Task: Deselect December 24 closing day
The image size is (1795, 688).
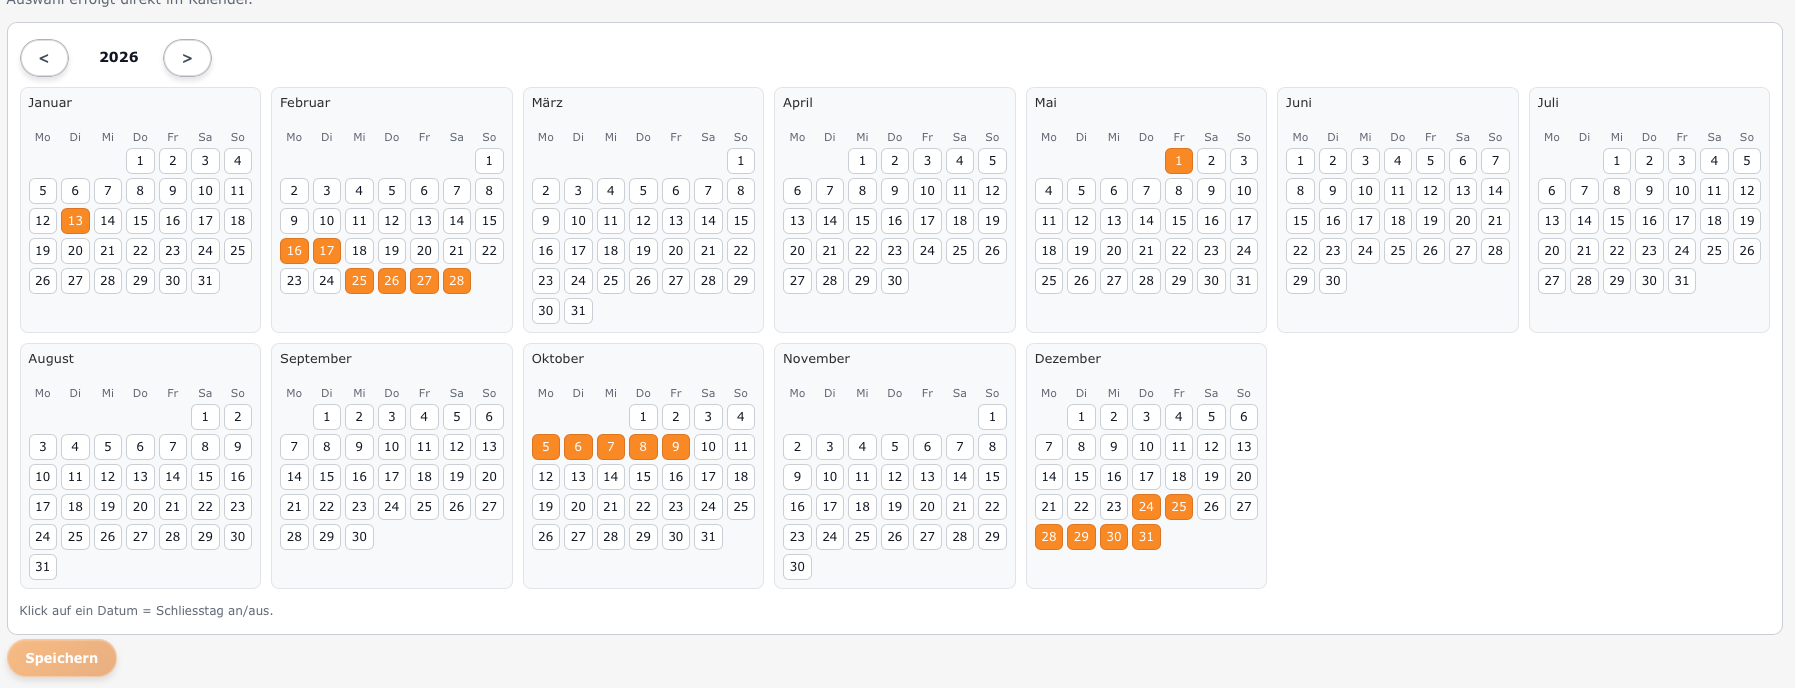Action: 1146,507
